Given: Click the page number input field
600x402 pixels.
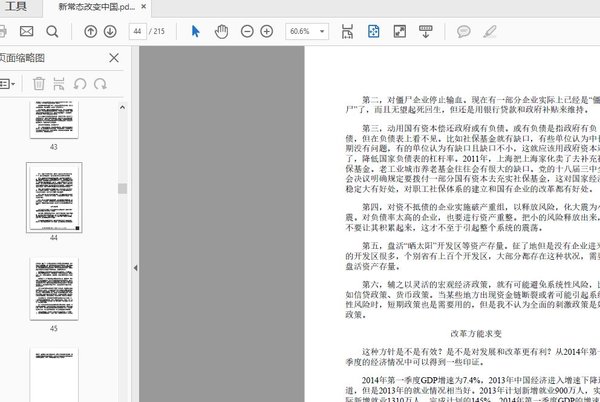Looking at the screenshot, I should tap(140, 31).
